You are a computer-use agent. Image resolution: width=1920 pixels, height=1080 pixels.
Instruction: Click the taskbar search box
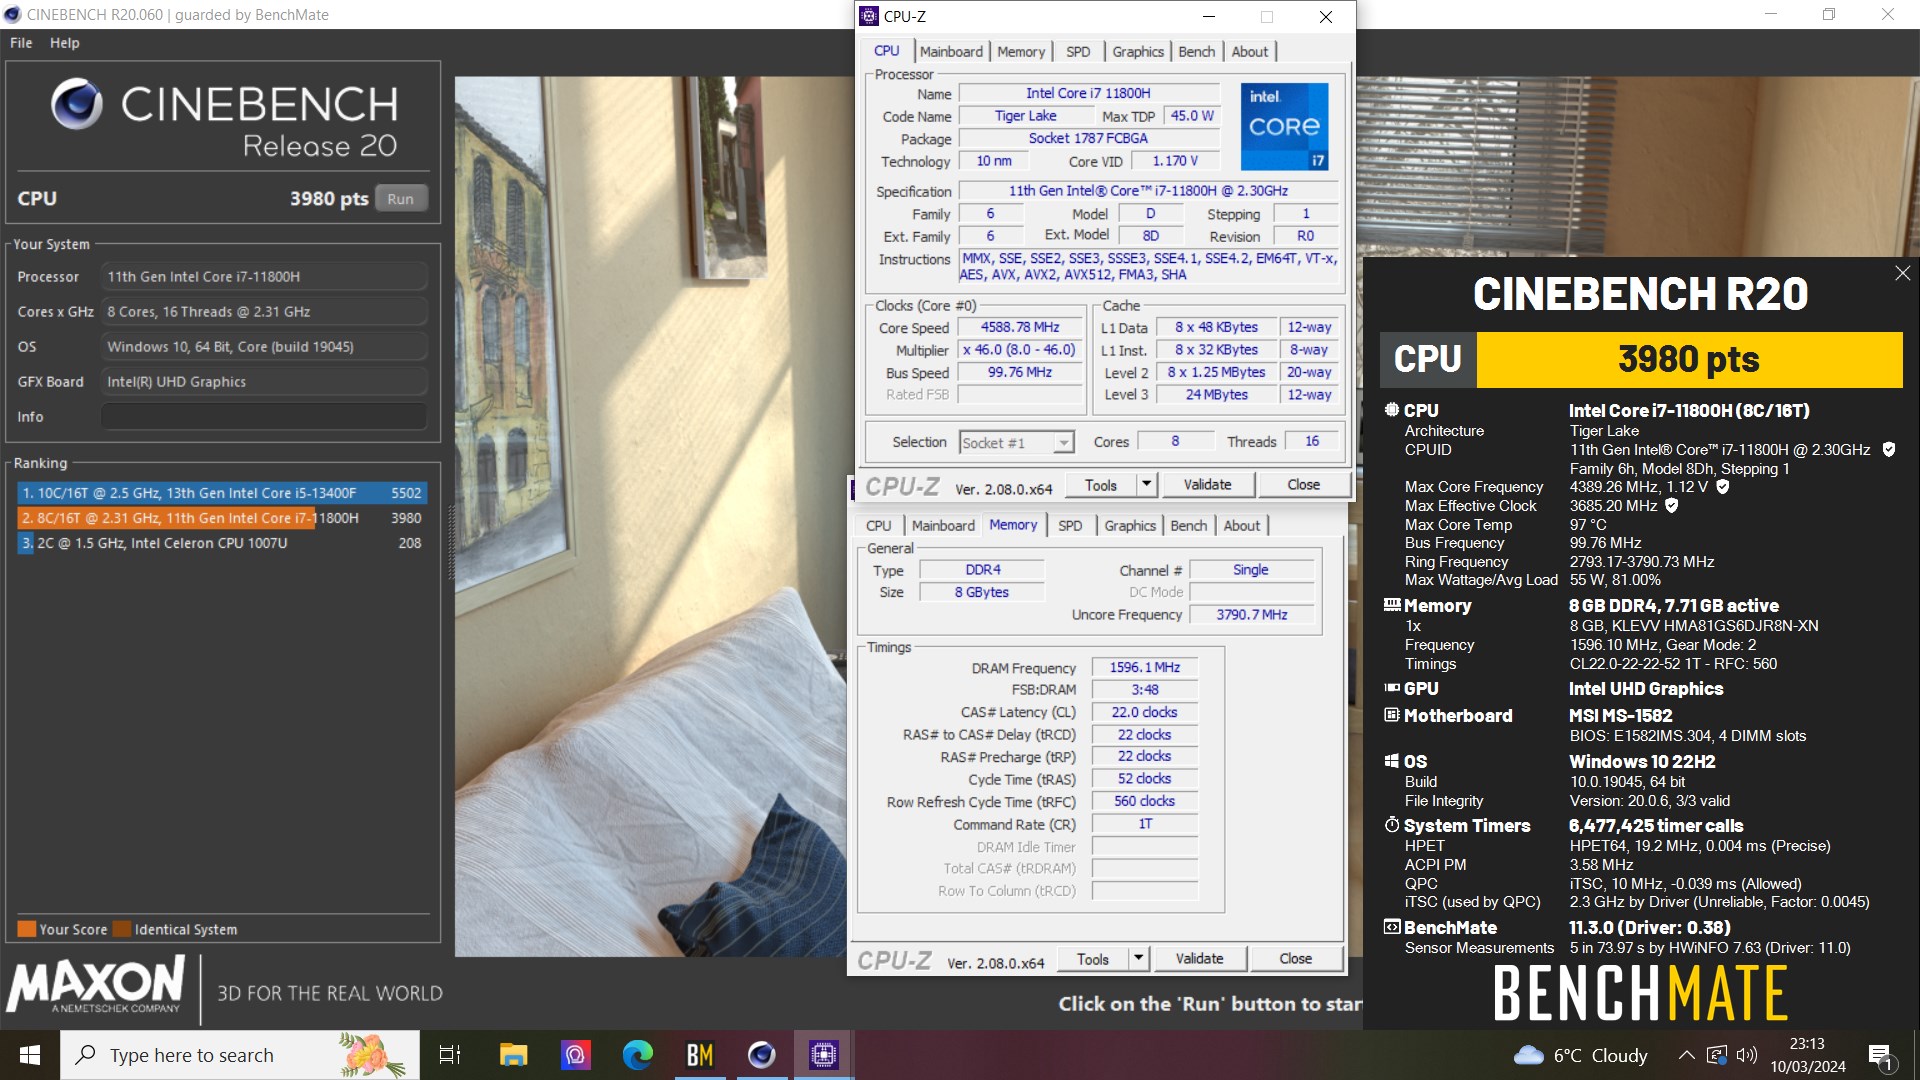(240, 1055)
